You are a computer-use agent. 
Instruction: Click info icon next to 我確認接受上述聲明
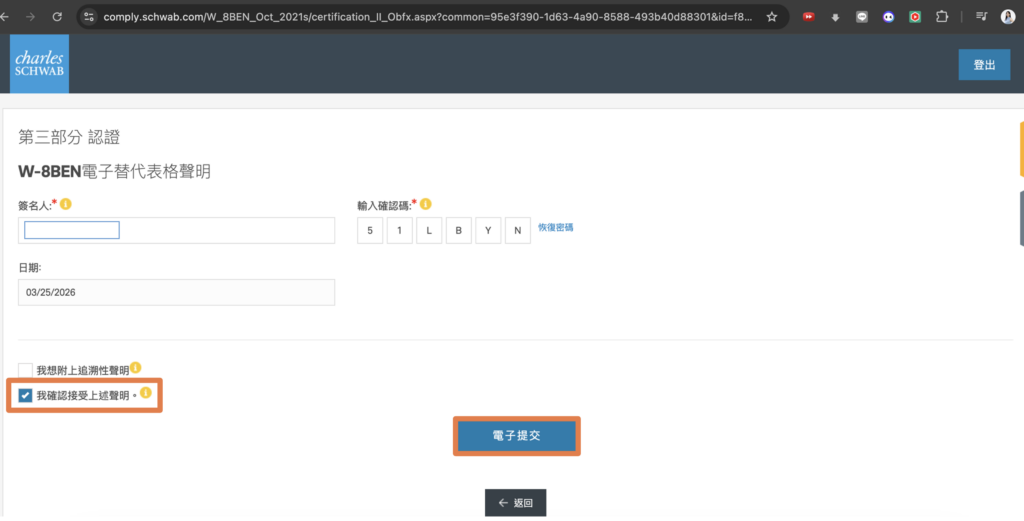click(x=145, y=394)
